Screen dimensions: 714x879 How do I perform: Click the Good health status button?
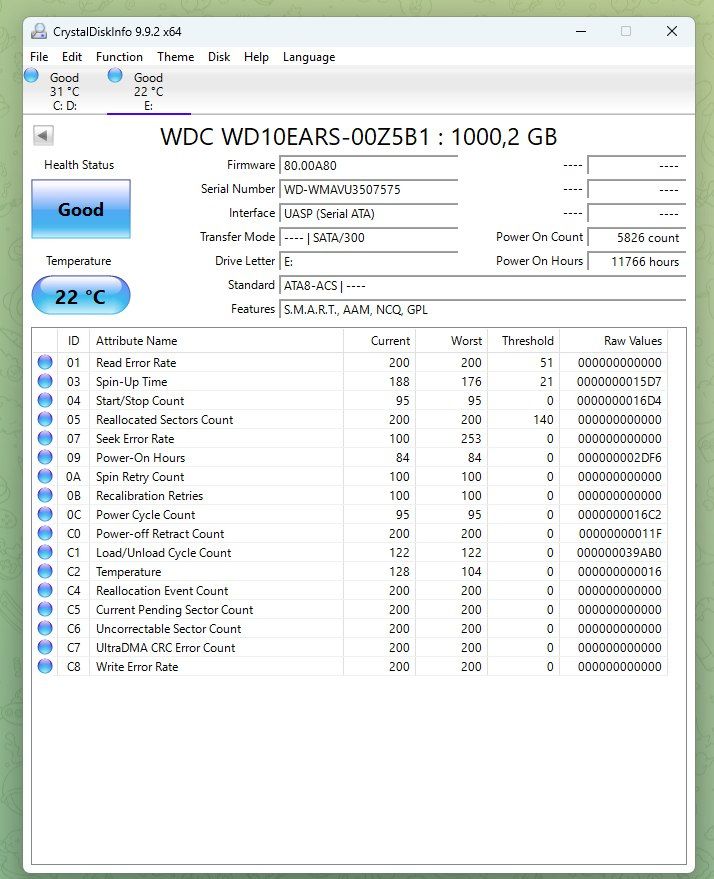tap(81, 209)
